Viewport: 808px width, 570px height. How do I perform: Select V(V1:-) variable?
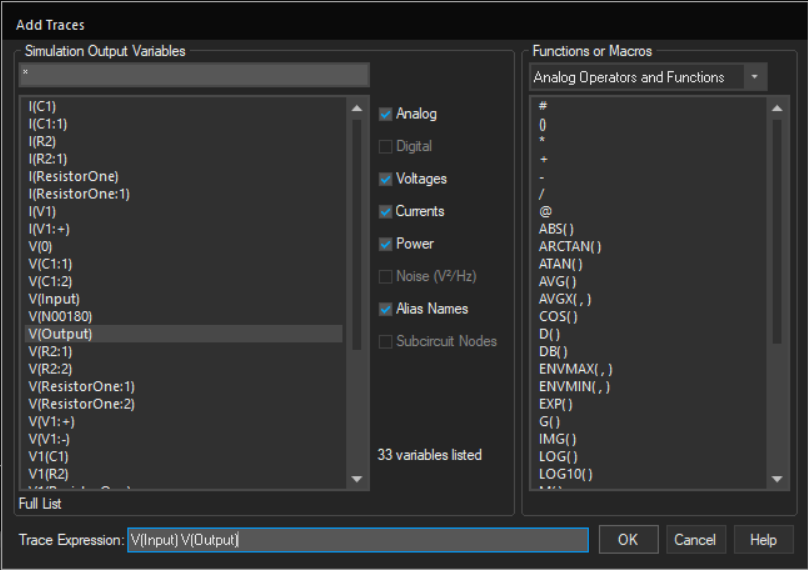pyautogui.click(x=49, y=439)
